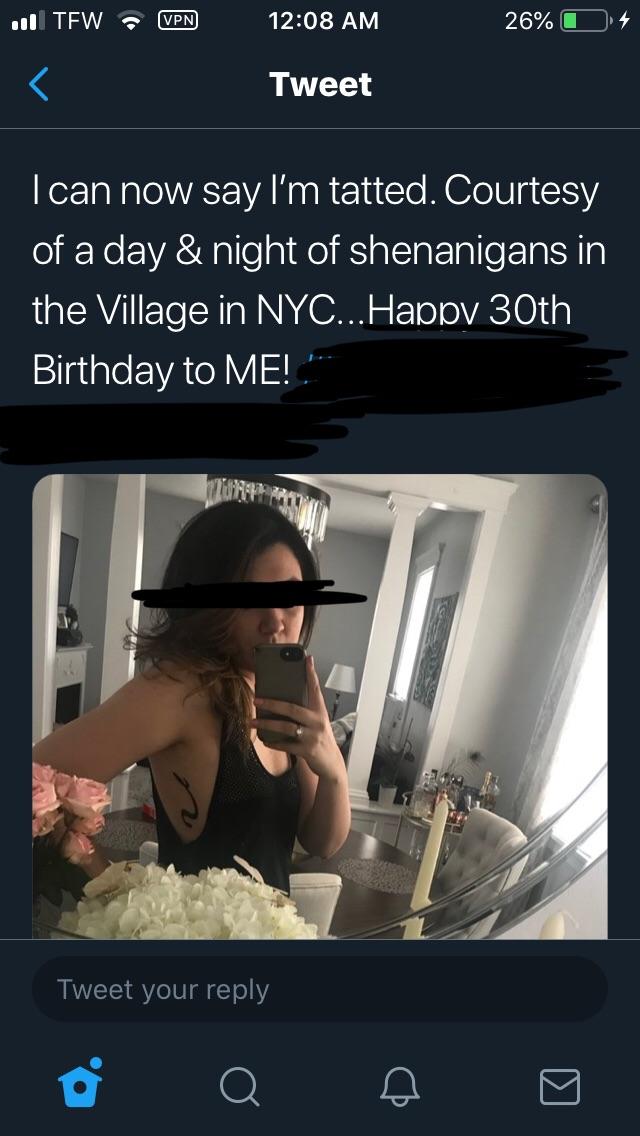Tap the VPN status indicator
Image resolution: width=640 pixels, height=1136 pixels.
[x=178, y=21]
